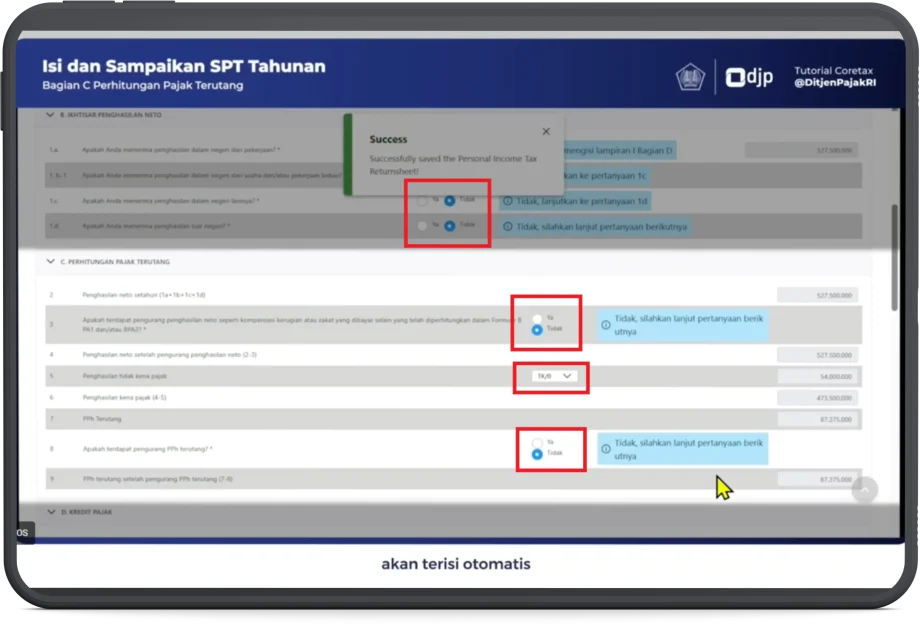Click info icon in row 1d hint
This screenshot has height=628, width=920.
coord(508,227)
